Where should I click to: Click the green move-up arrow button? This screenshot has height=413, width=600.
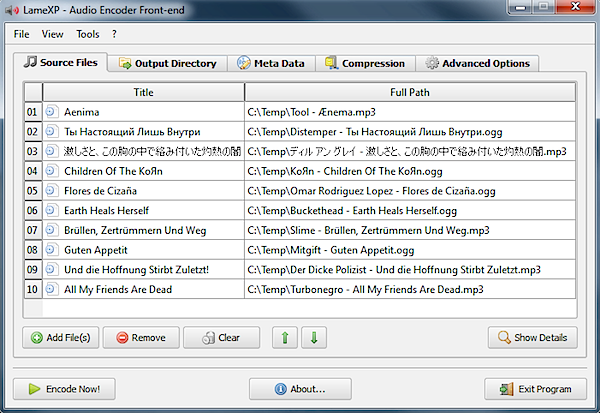coord(284,337)
